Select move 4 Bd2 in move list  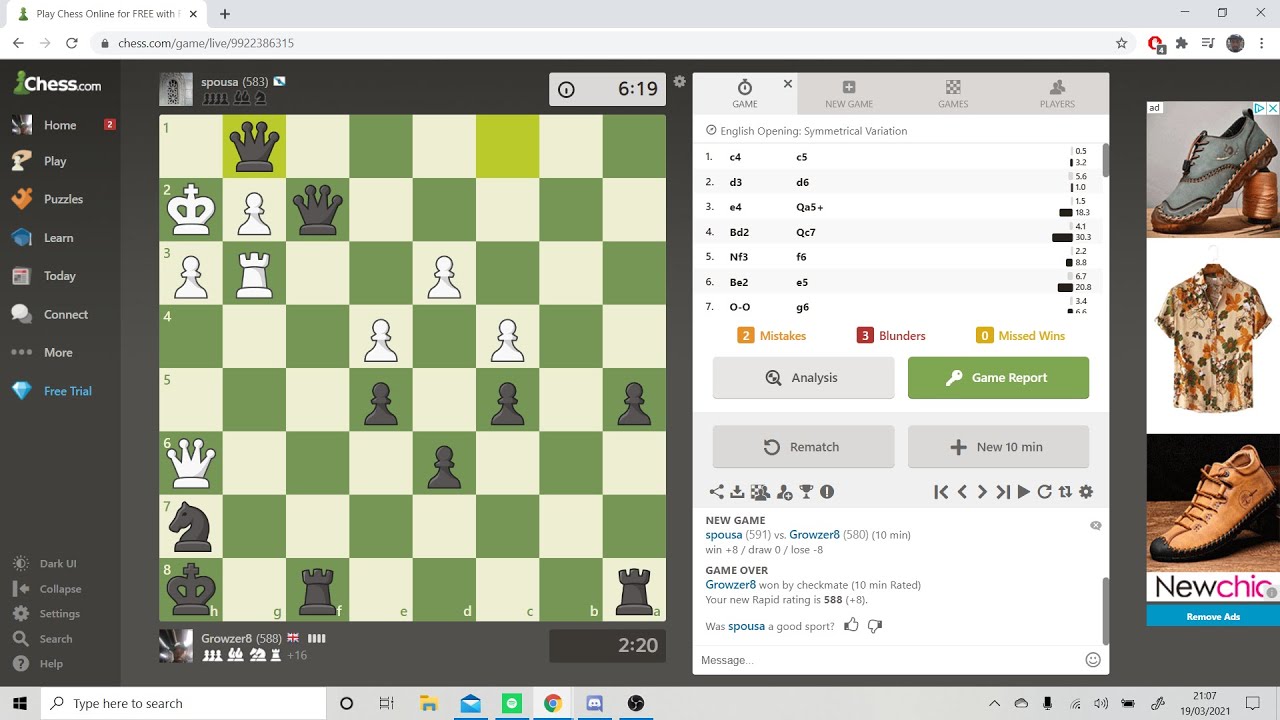739,232
